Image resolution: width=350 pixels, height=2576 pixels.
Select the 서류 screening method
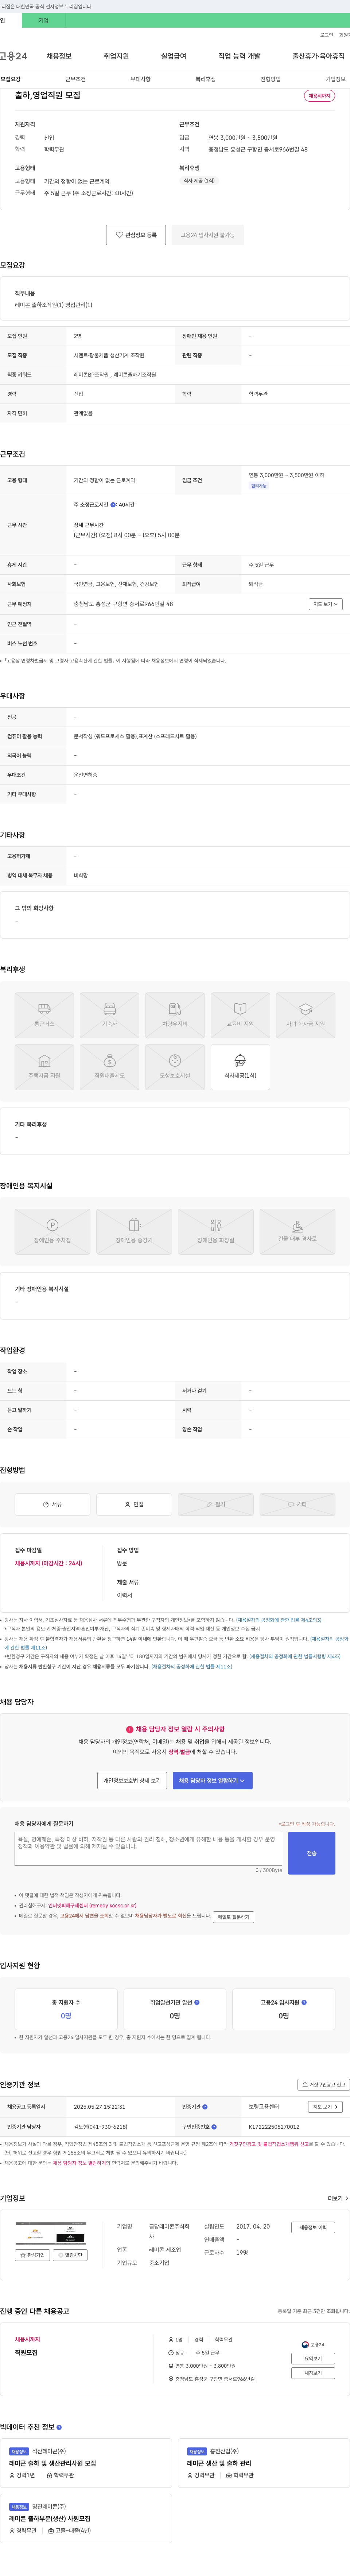click(52, 1504)
